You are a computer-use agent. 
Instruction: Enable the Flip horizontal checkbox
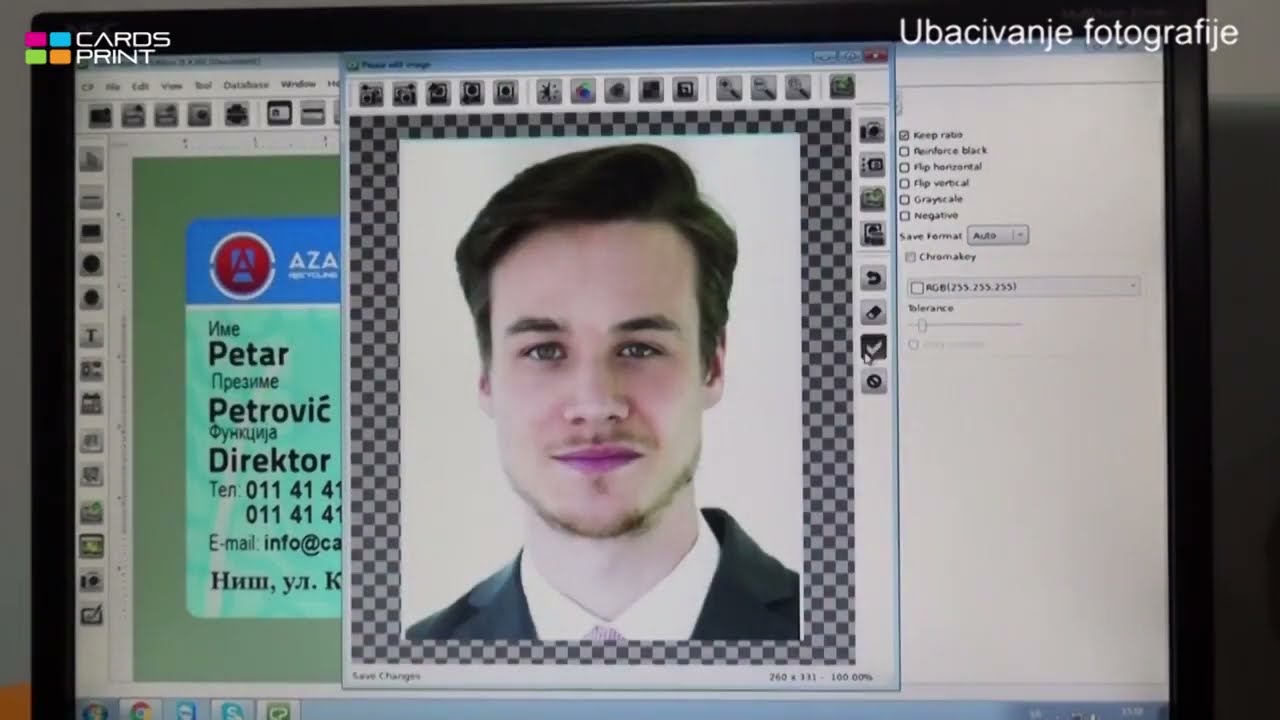(x=904, y=167)
